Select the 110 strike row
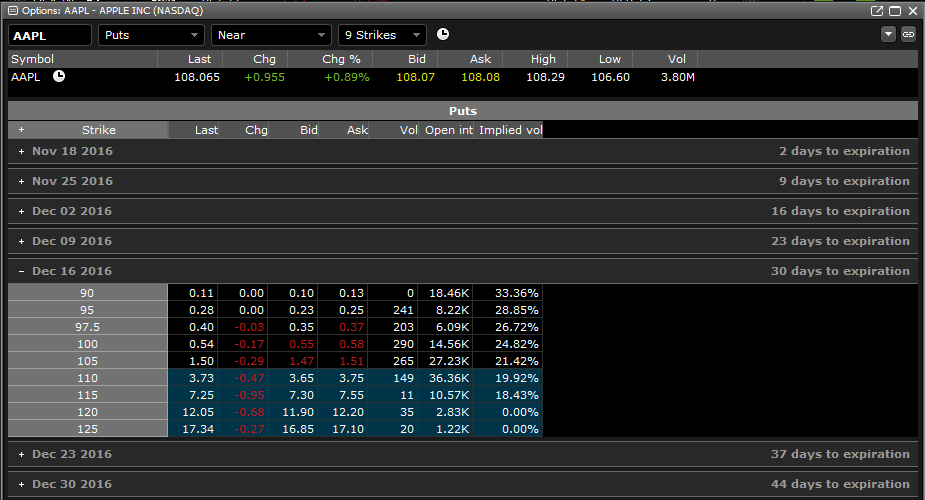The width and height of the screenshot is (925, 500). 87,377
